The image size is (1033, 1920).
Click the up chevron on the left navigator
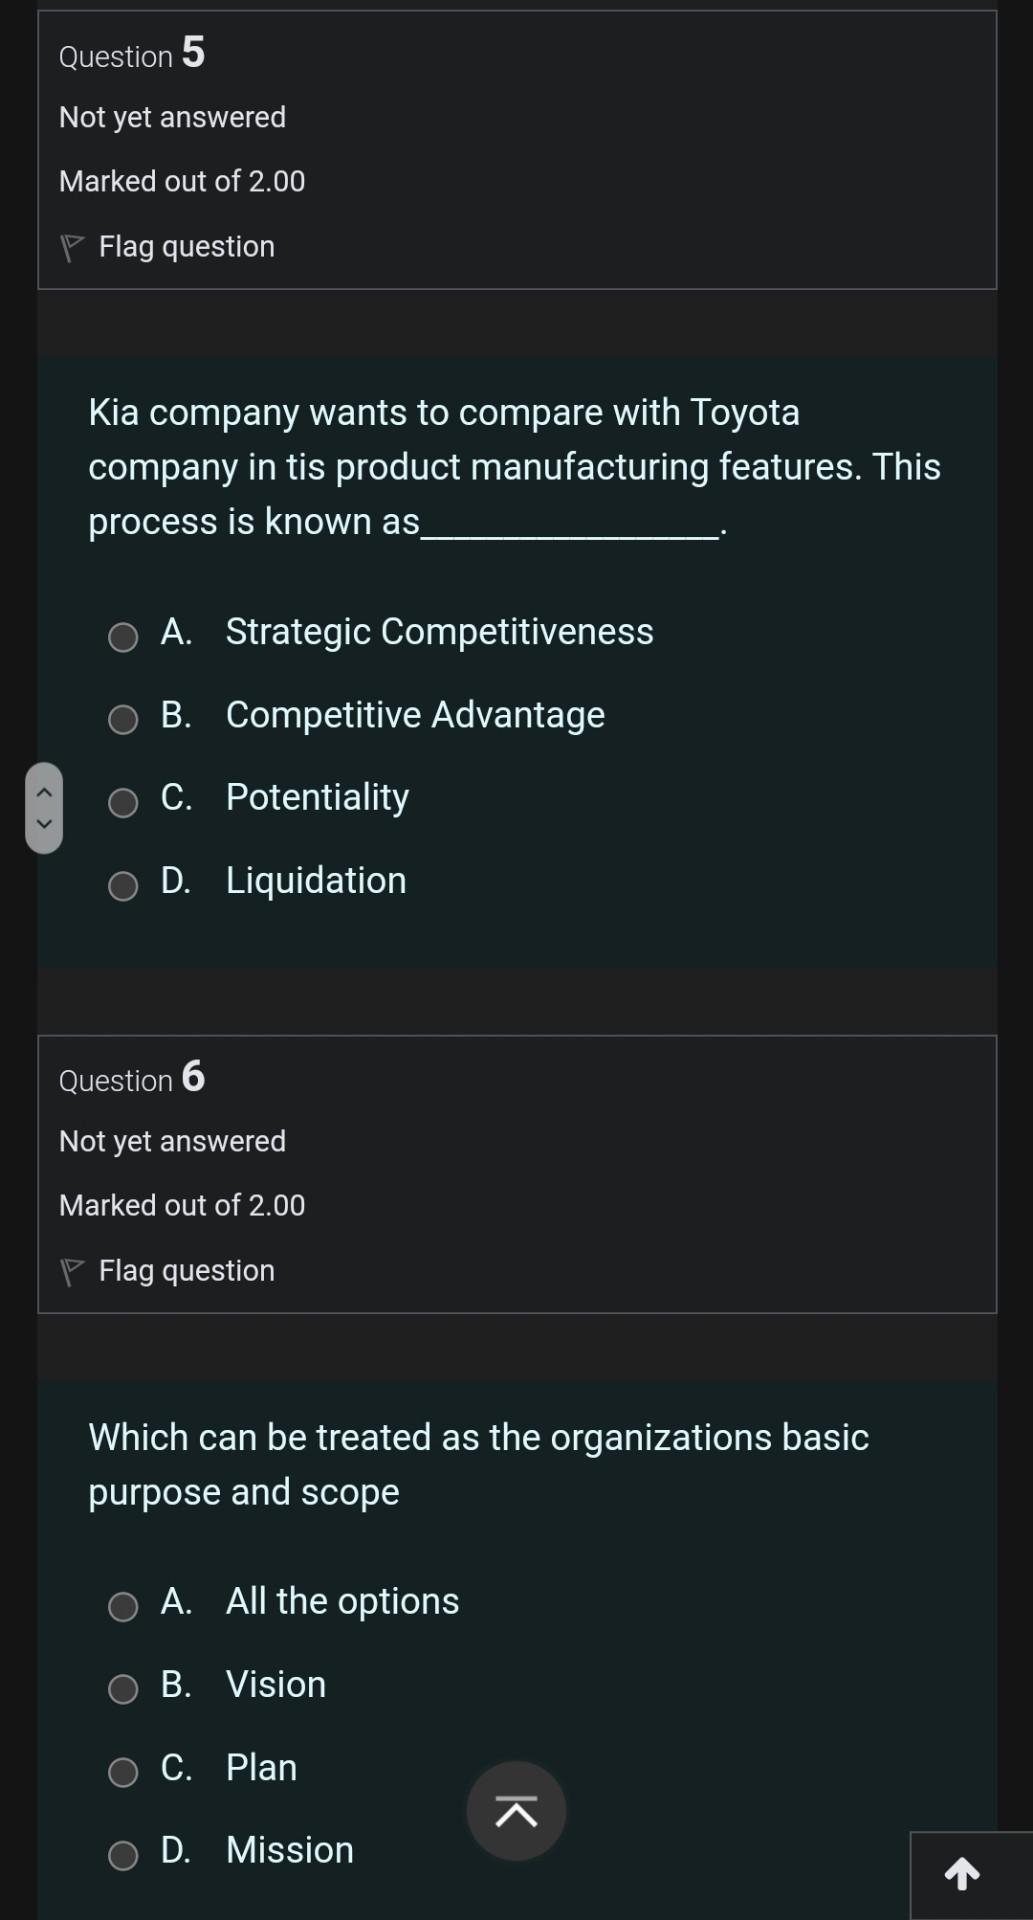tap(44, 790)
